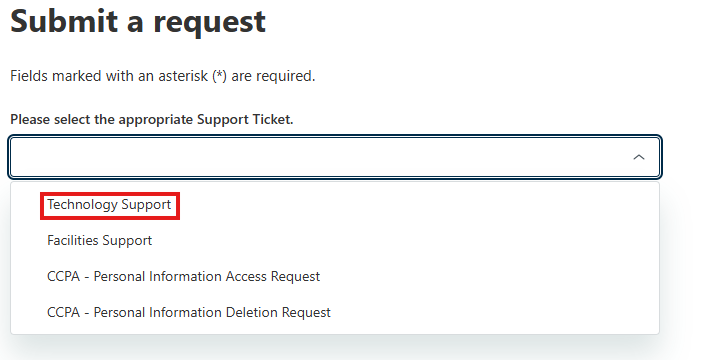Click the 'Support Ticket' words in the field label

(x=244, y=119)
